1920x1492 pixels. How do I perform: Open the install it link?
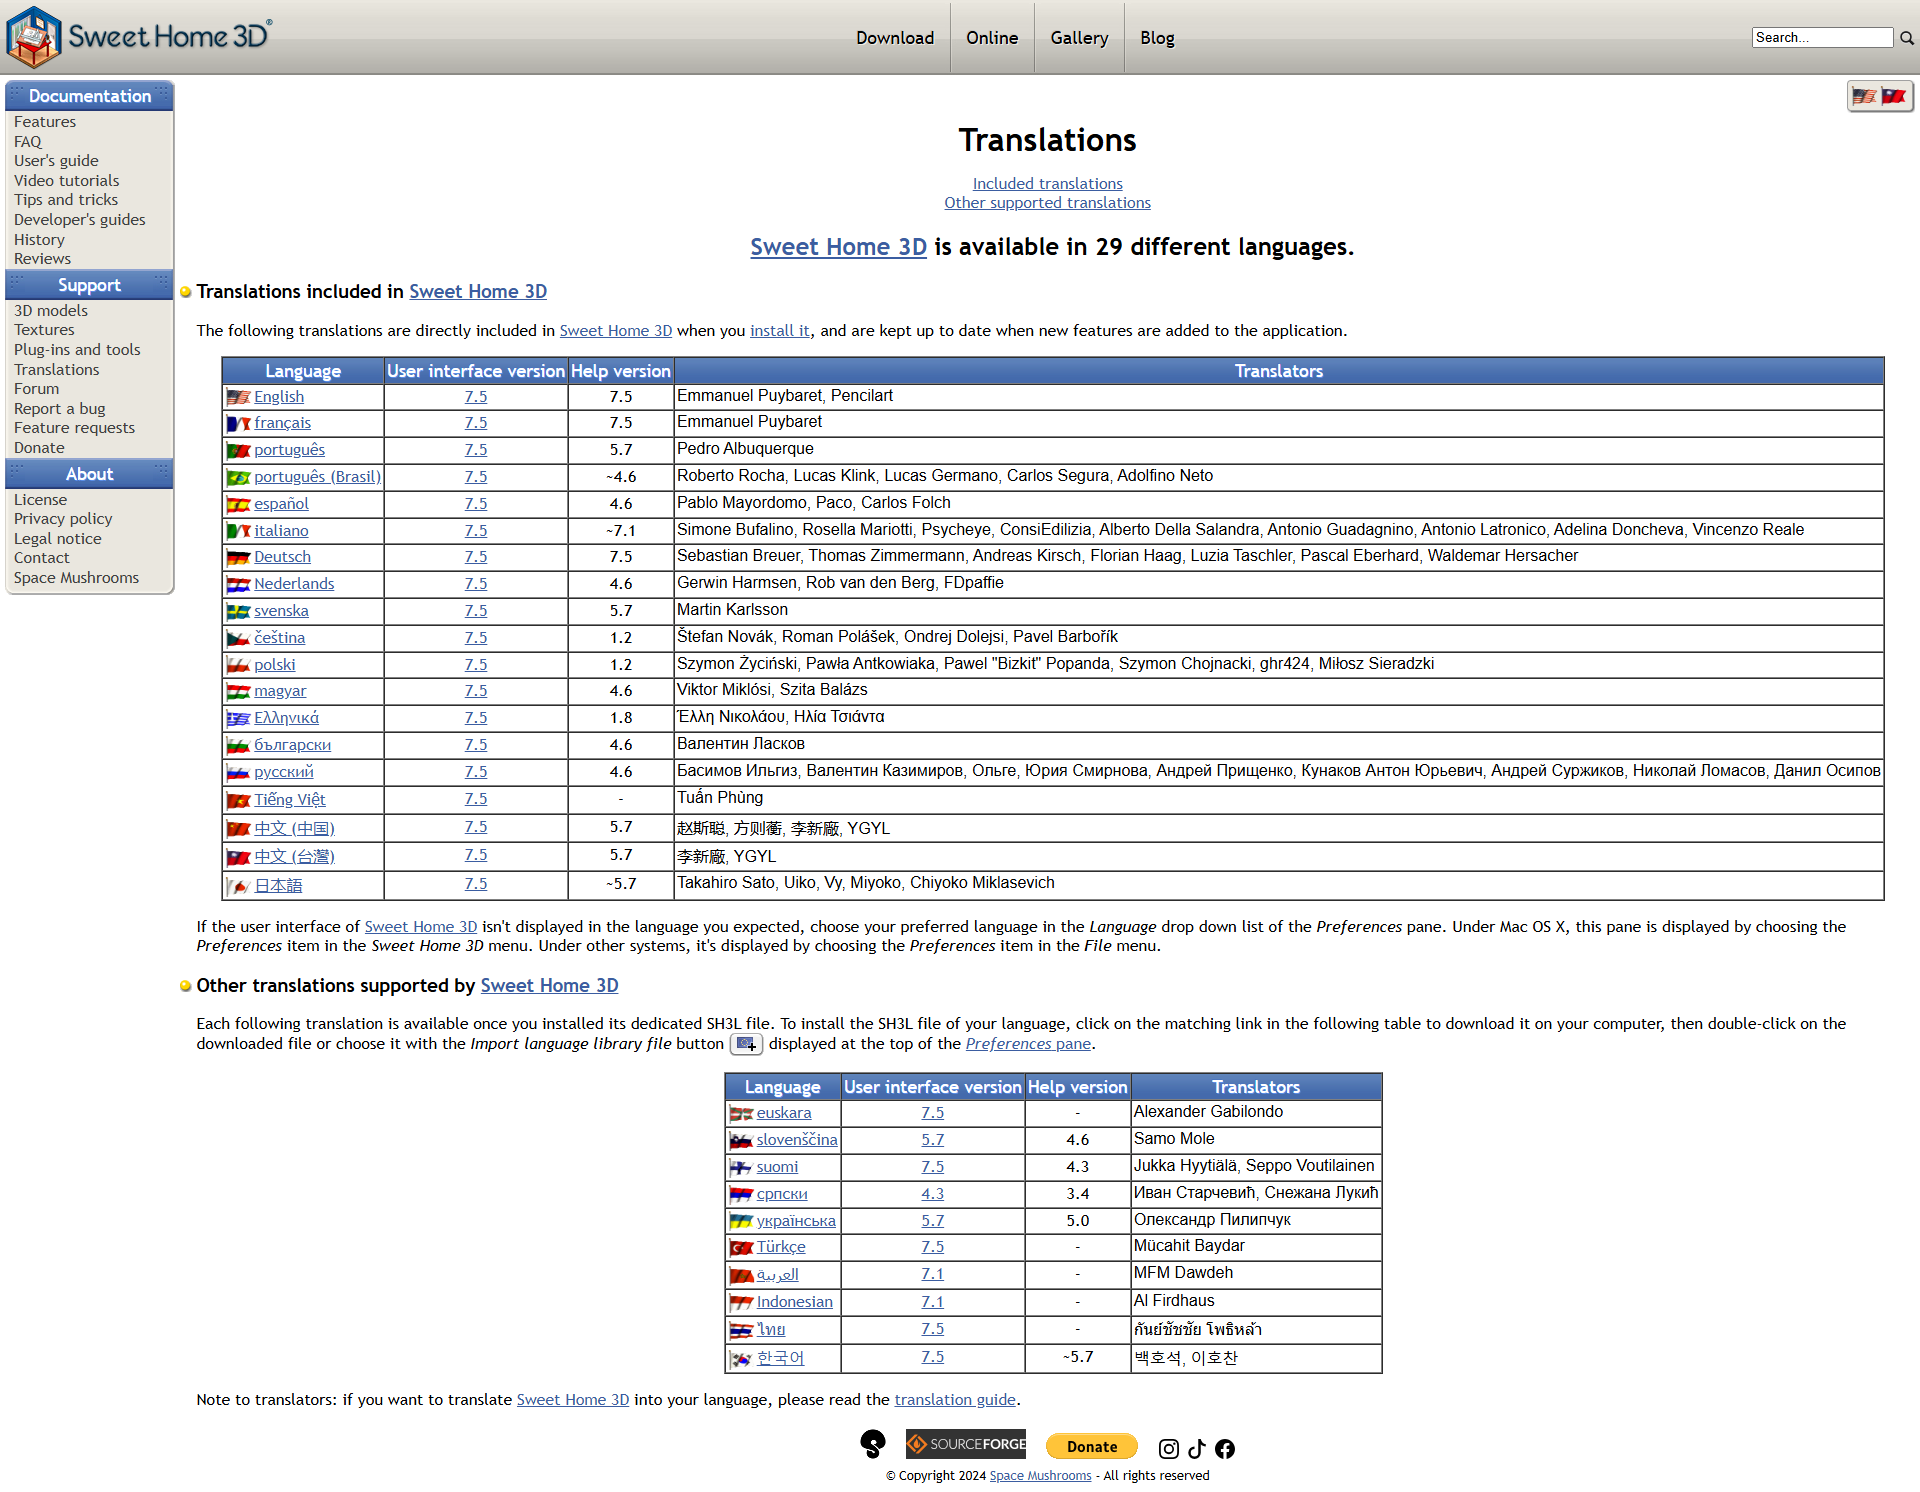[780, 331]
